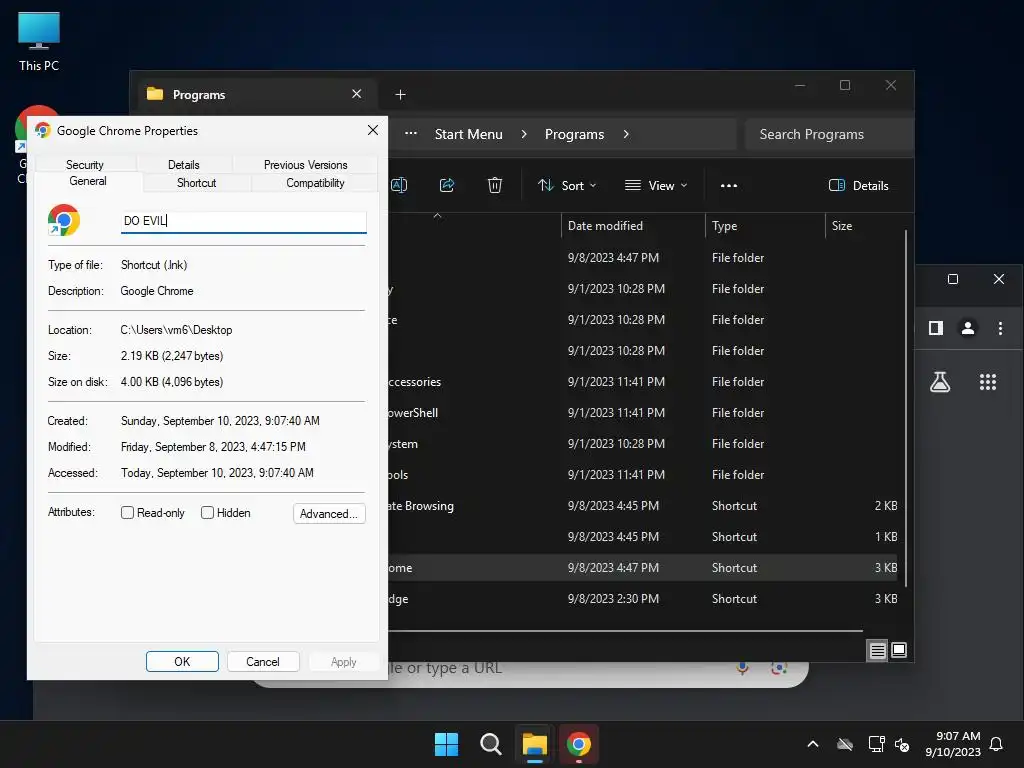
Task: Switch to the Details tab in Properties
Action: [184, 165]
